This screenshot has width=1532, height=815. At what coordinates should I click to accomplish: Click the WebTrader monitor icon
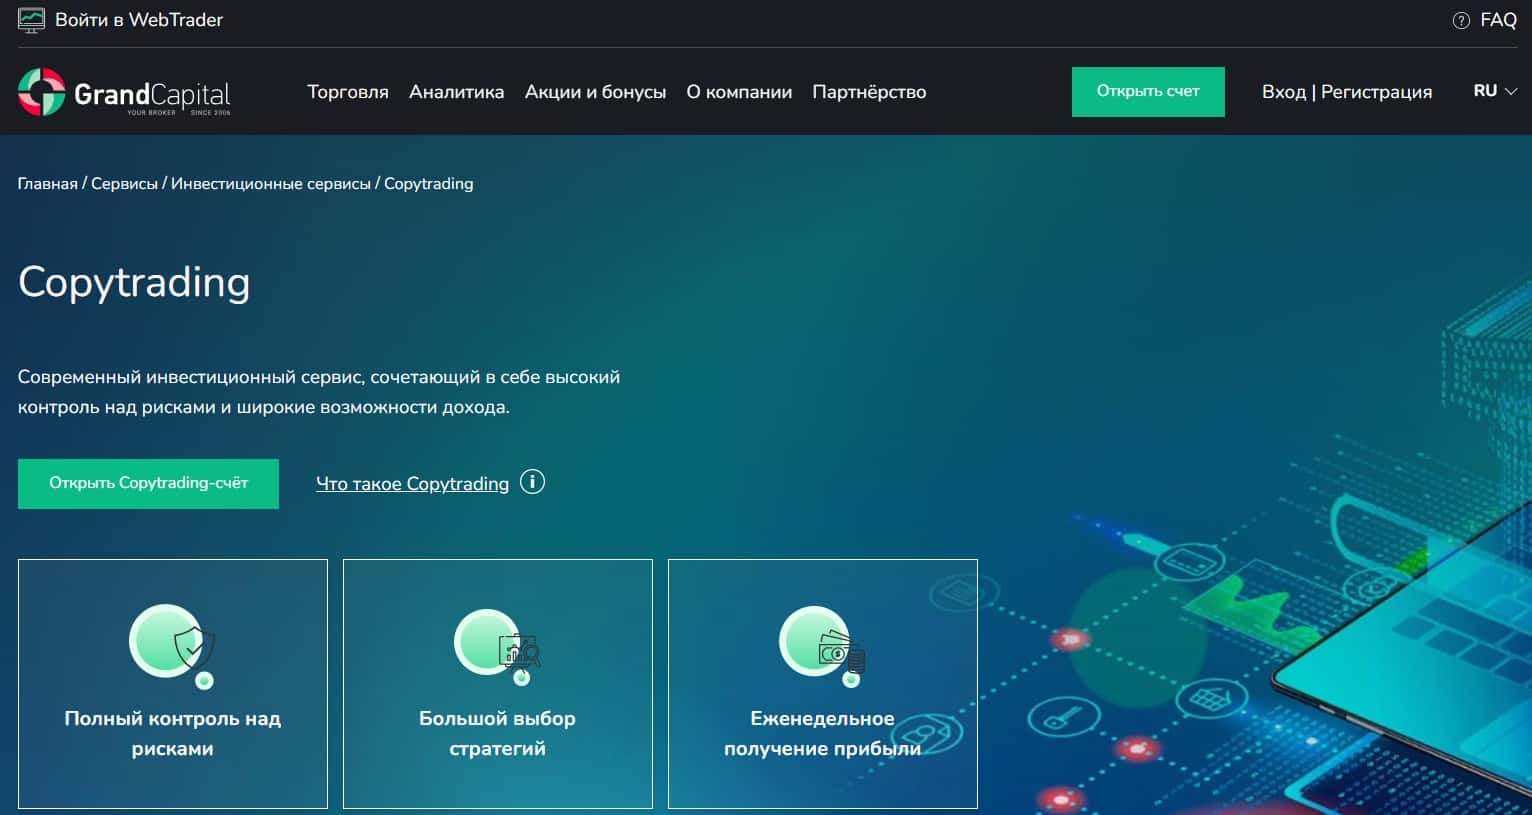click(31, 20)
